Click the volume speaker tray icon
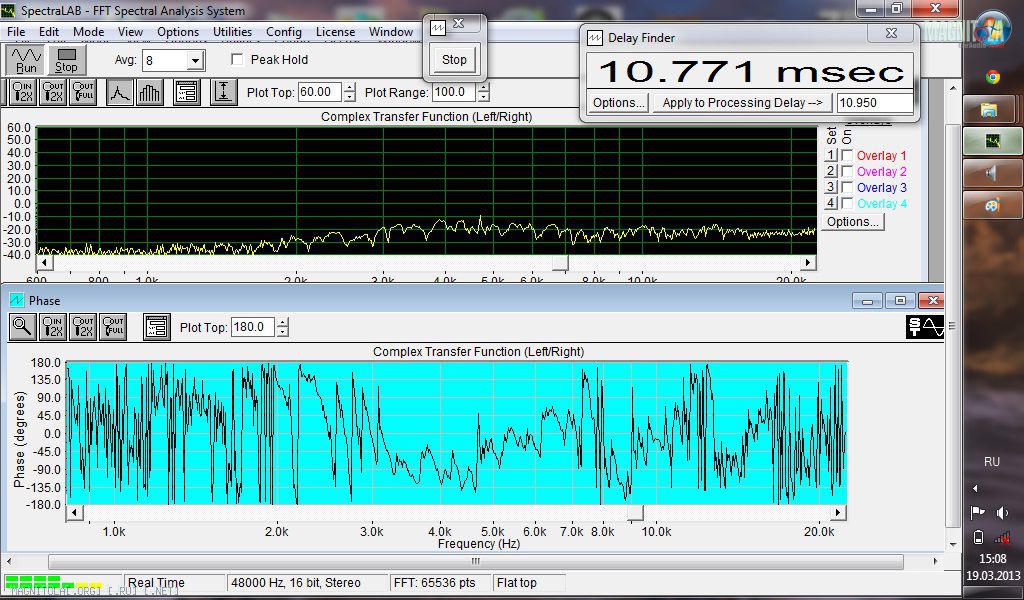1024x600 pixels. click(1002, 513)
